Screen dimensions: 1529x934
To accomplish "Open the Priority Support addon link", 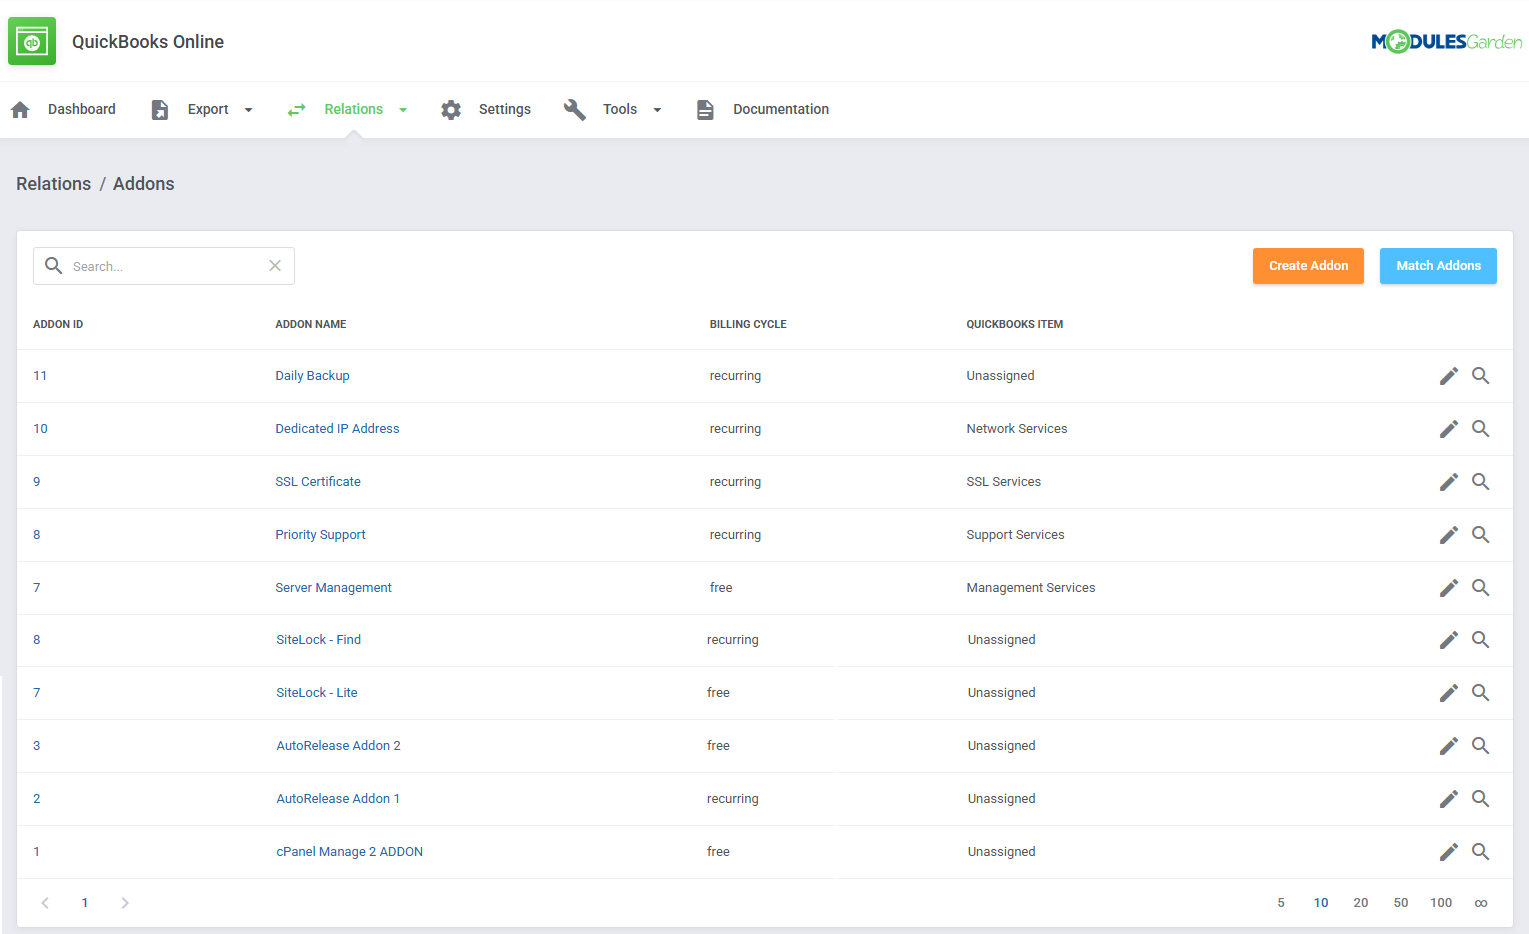I will 320,535.
